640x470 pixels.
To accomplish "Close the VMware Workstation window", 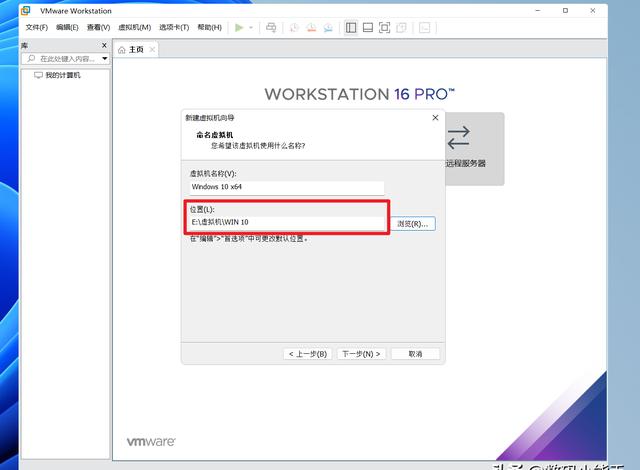I will click(593, 11).
